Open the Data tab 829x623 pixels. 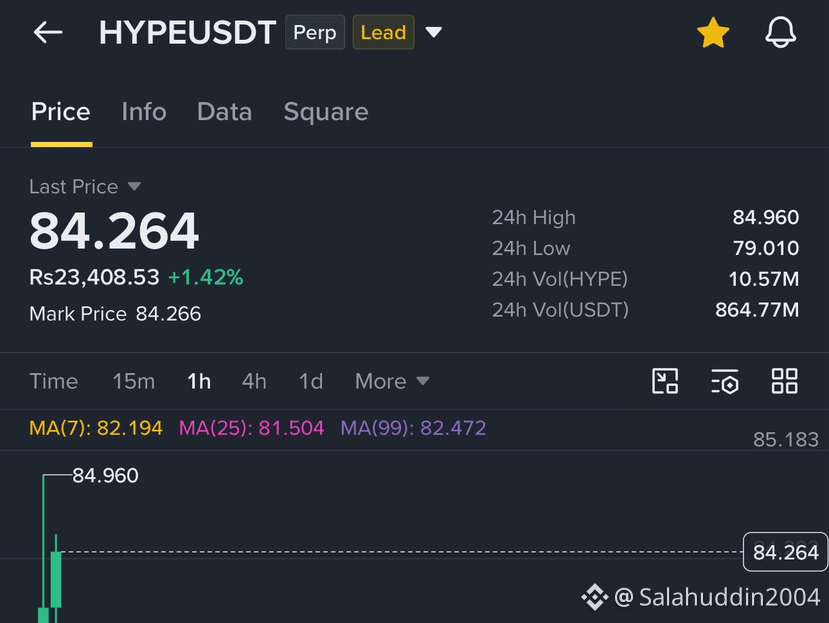click(224, 112)
